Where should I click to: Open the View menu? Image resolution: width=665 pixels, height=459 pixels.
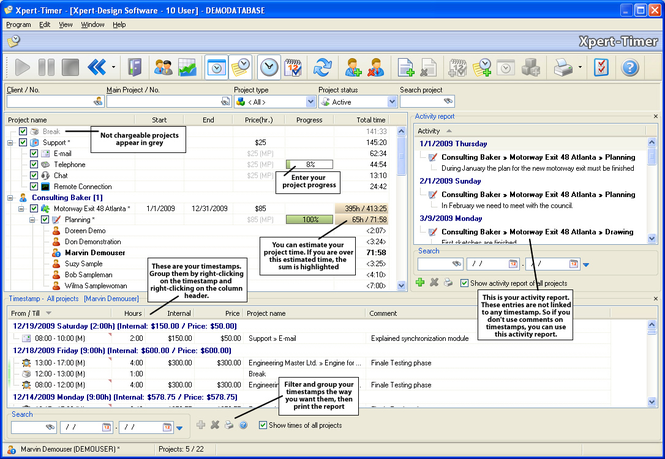[x=65, y=25]
